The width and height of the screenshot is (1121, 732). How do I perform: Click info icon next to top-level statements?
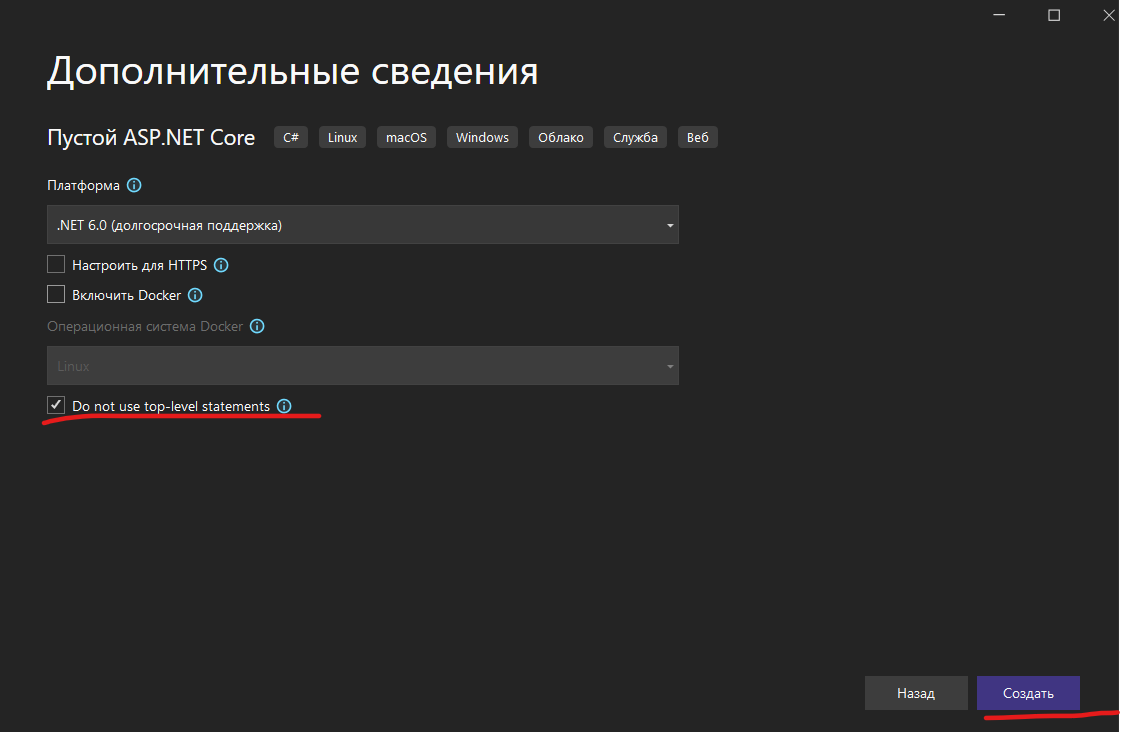click(x=284, y=406)
